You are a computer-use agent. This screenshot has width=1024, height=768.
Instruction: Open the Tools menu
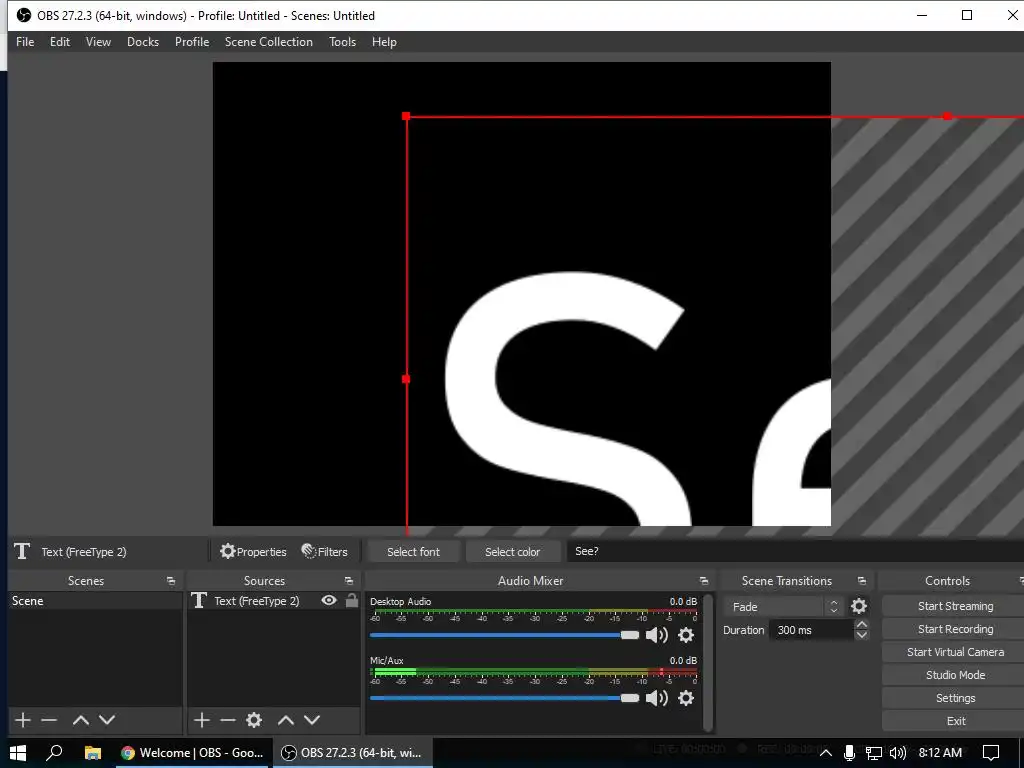(342, 42)
